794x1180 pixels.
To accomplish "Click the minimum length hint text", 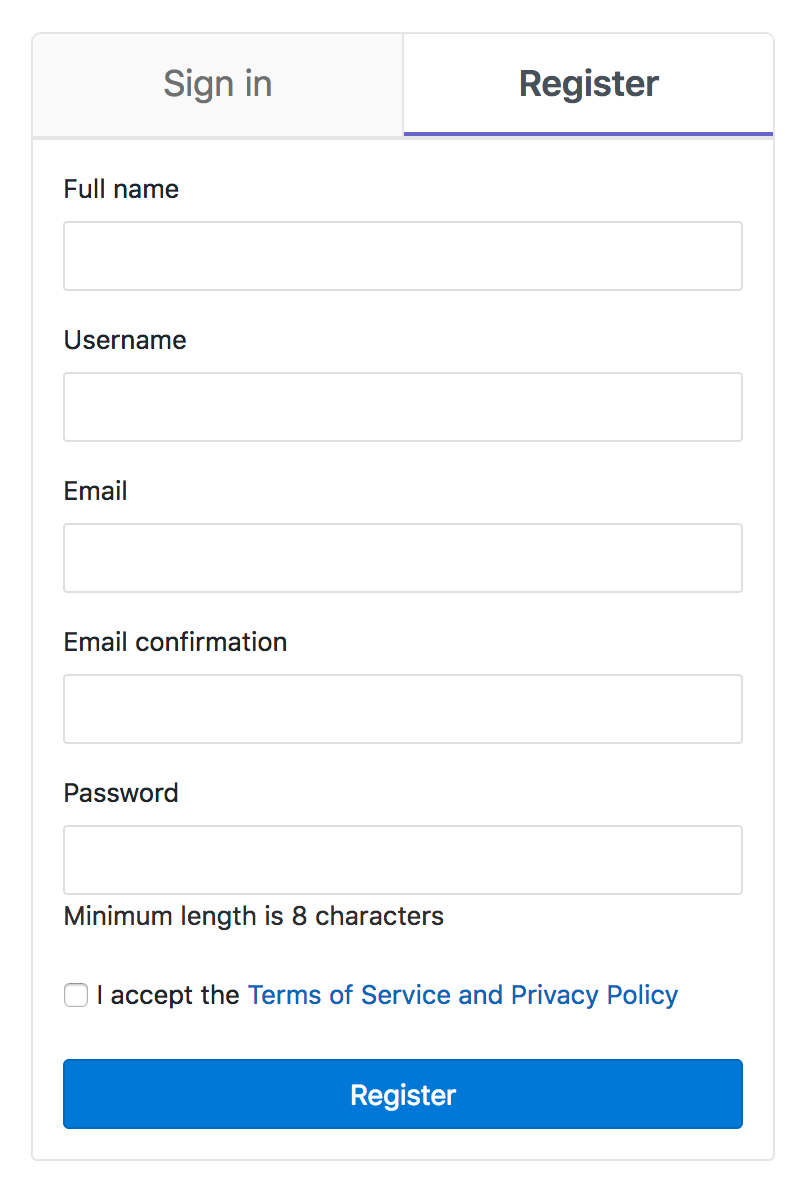I will click(253, 916).
